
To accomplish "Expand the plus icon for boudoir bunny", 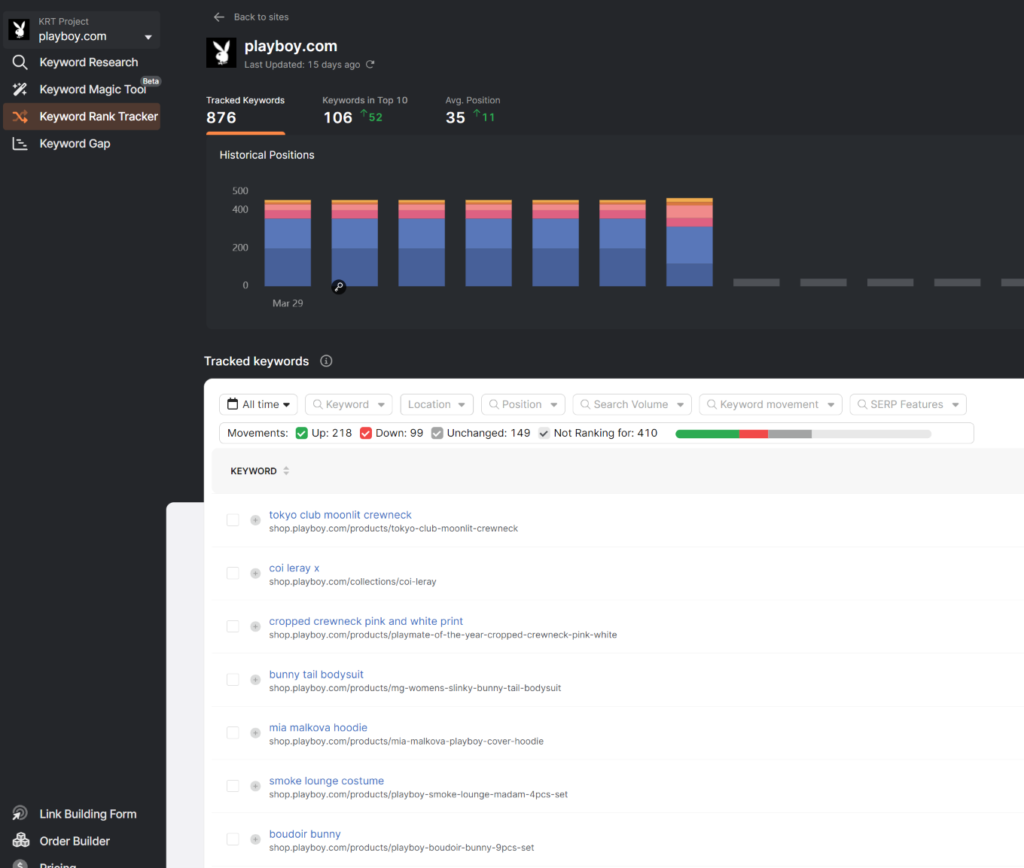I will click(255, 839).
